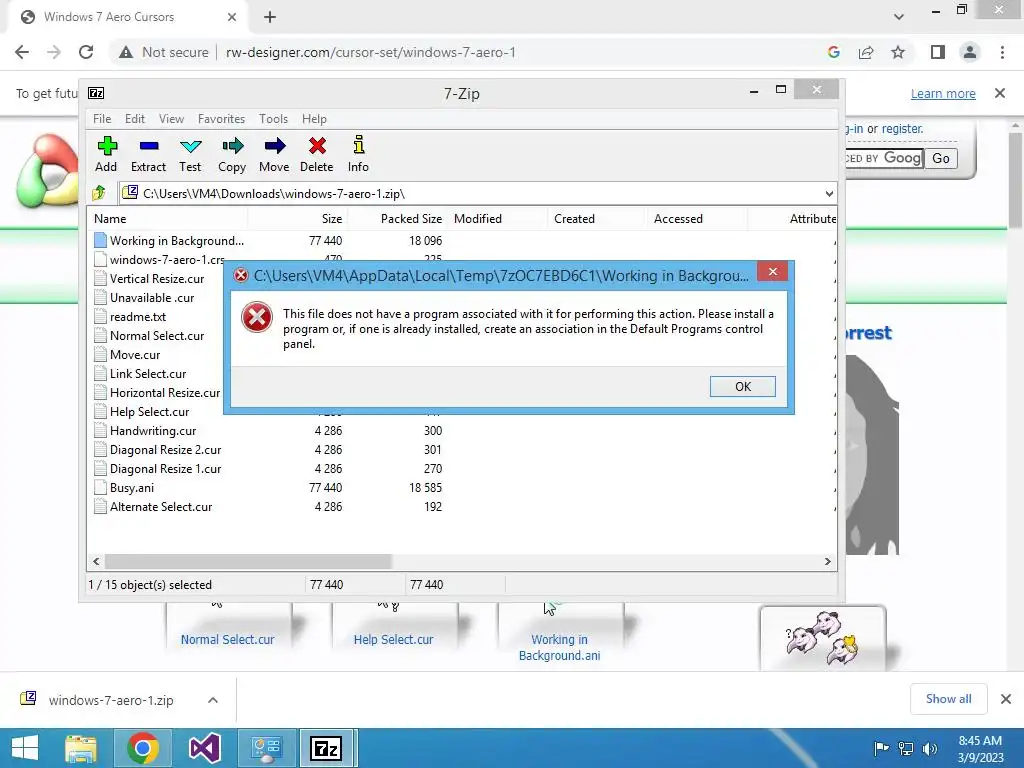Select Busy.ani file
Screen dimensions: 1024x768
(132, 488)
